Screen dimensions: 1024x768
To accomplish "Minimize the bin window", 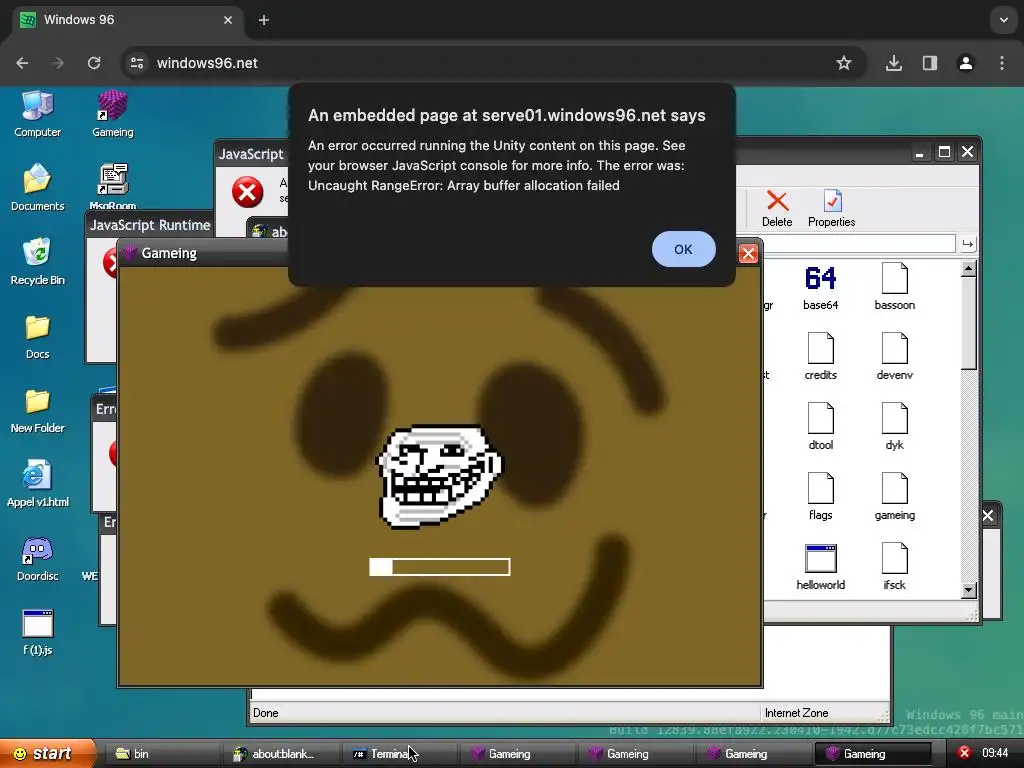I will pos(920,152).
